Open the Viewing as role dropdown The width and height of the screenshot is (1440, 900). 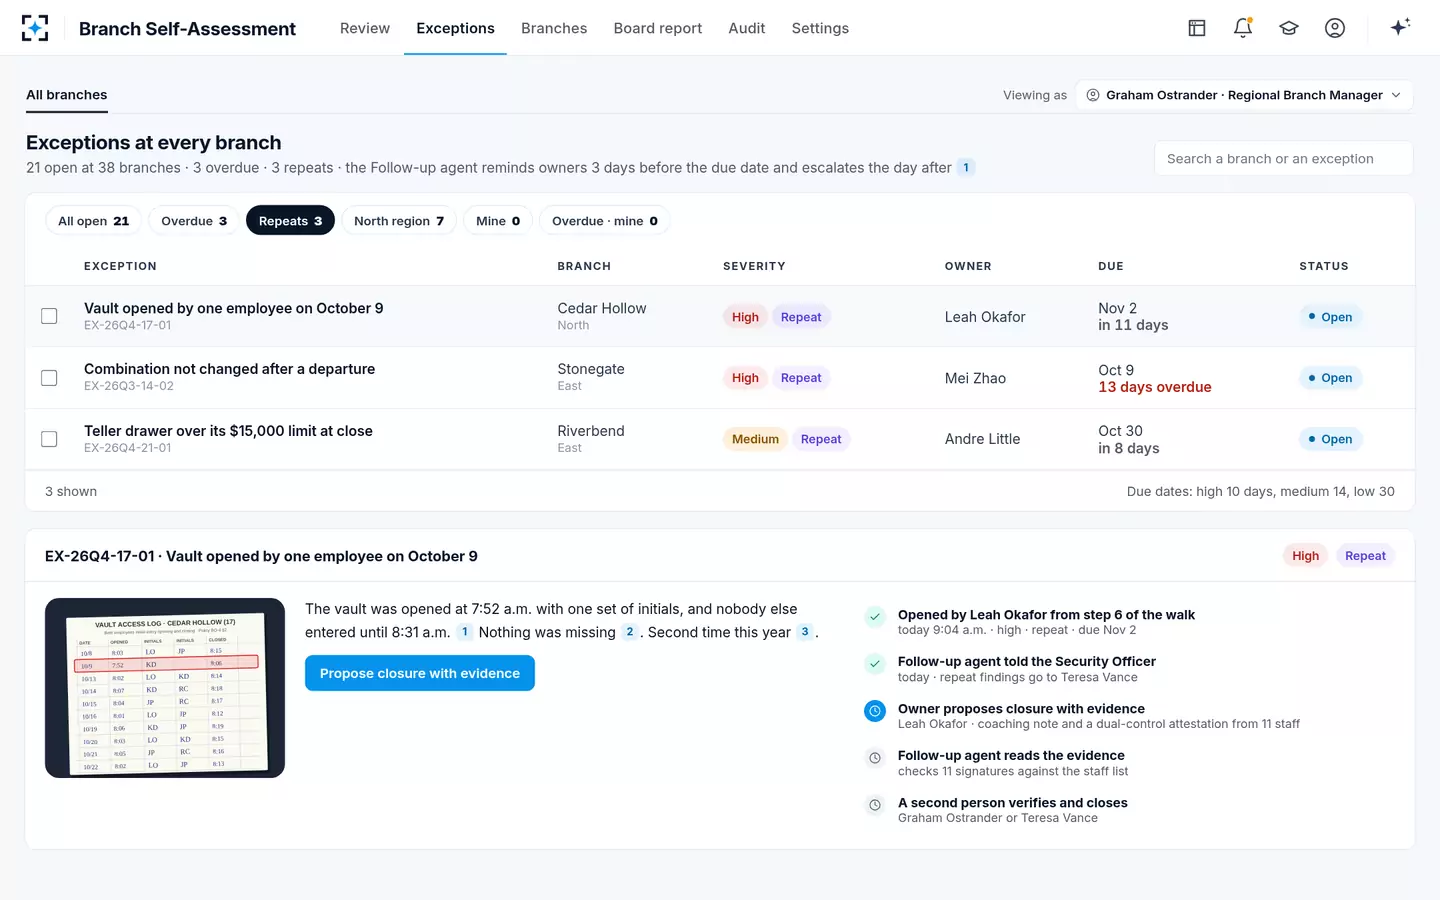coord(1244,95)
